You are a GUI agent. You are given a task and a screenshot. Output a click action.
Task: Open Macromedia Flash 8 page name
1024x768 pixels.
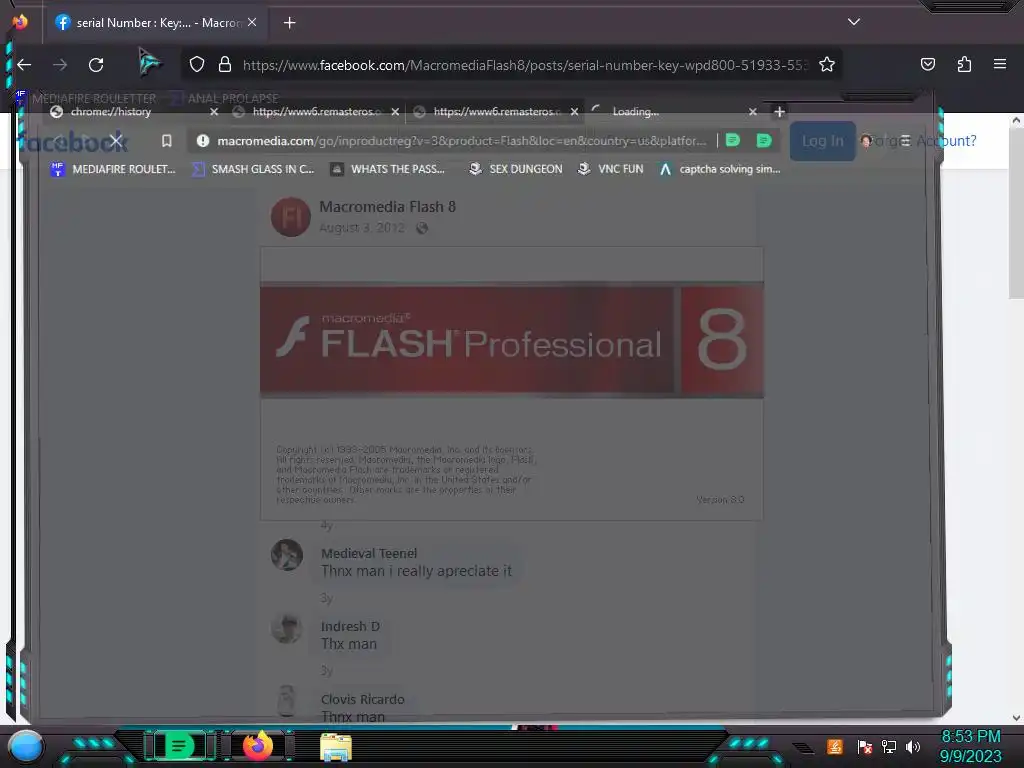[387, 207]
